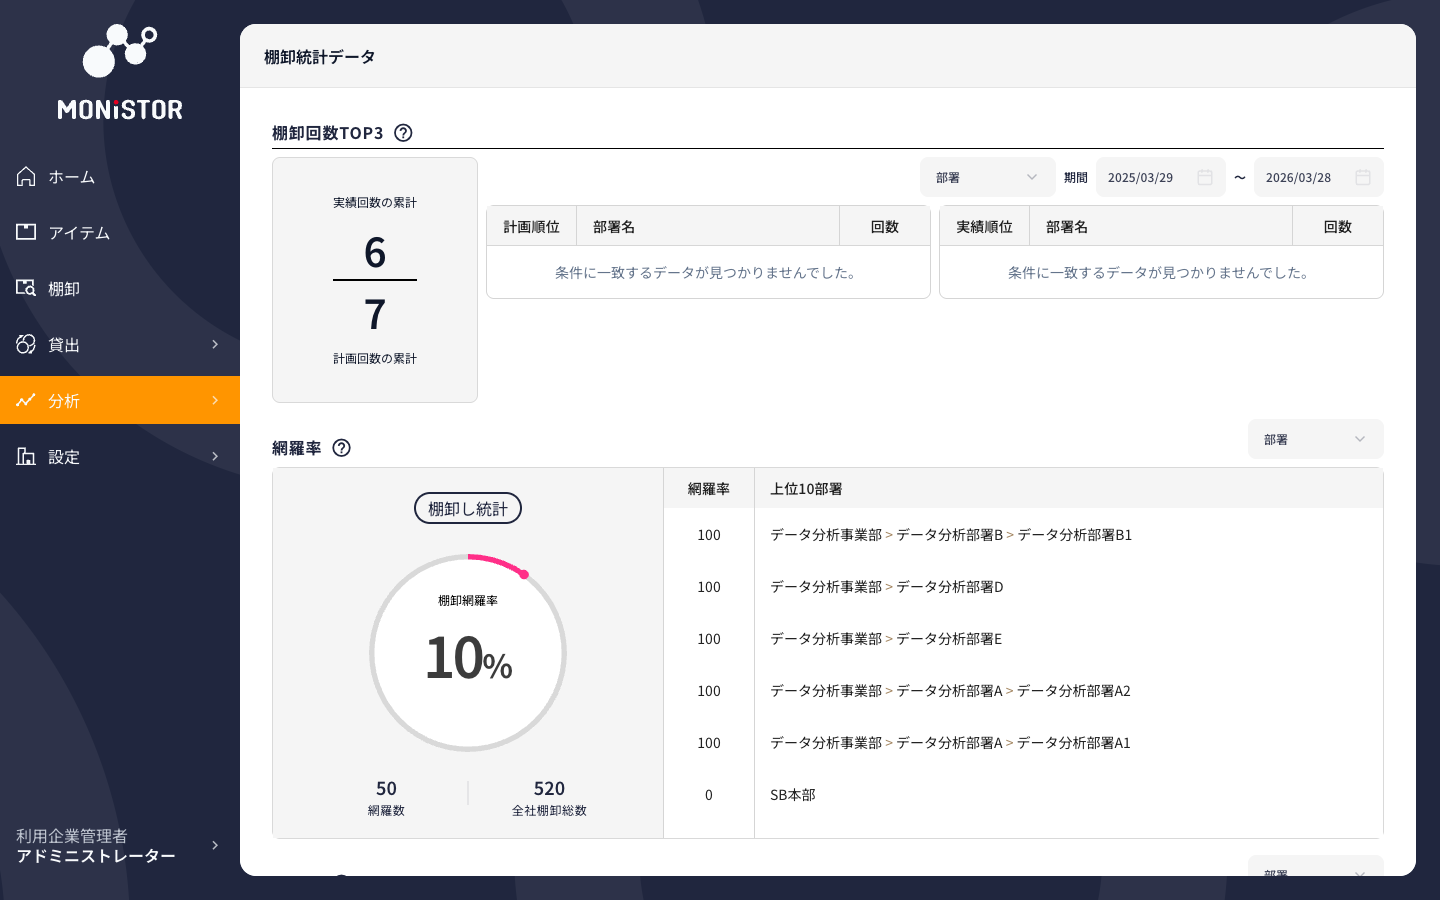Open calendar picker for 2026/03/28 date

click(1363, 177)
